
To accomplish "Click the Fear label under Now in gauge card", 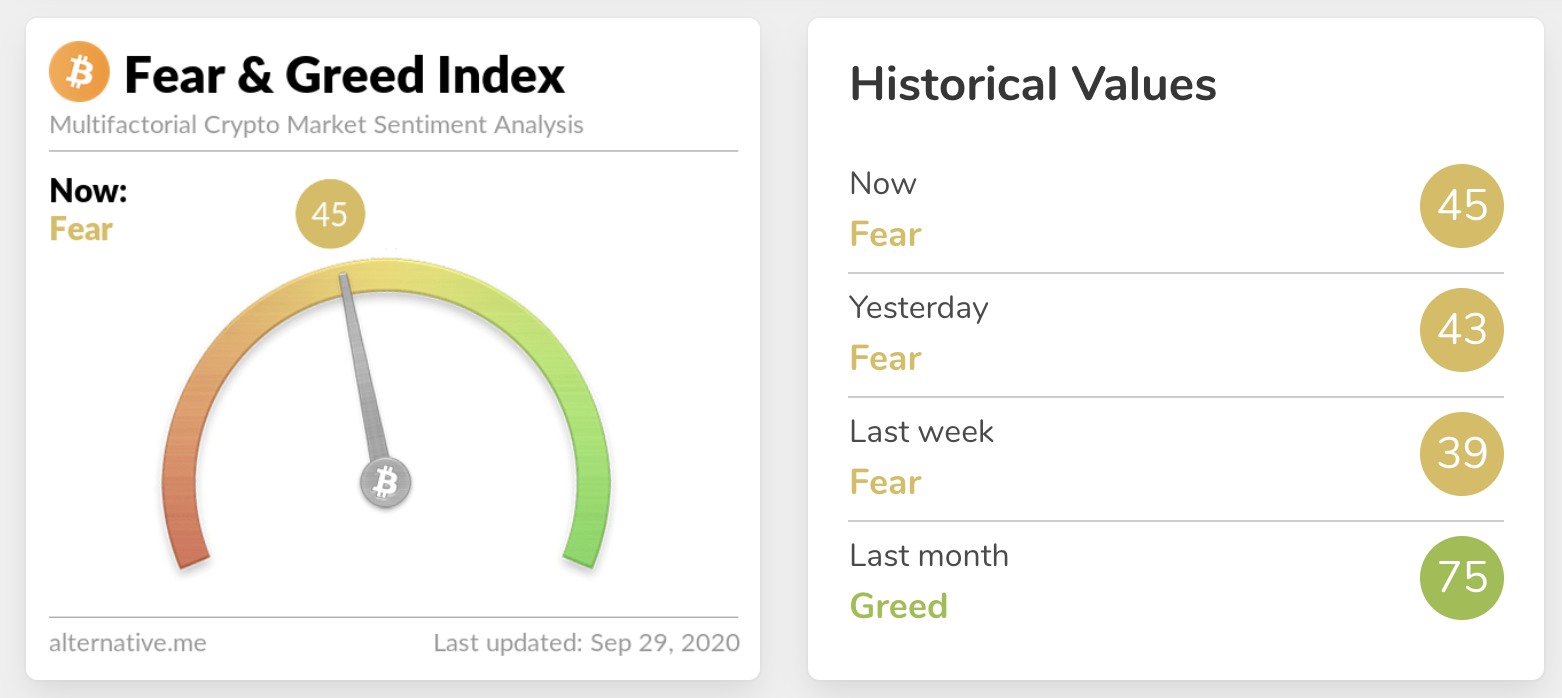I will point(81,229).
